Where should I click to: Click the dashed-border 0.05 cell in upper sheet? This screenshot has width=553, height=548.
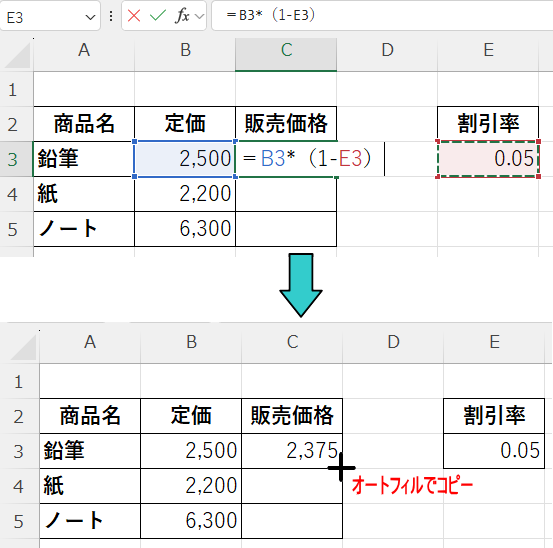point(488,159)
